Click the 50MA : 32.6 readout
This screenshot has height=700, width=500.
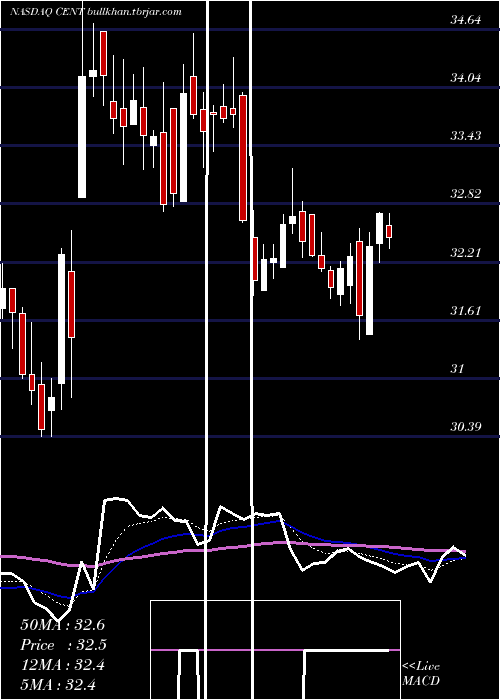pyautogui.click(x=63, y=625)
